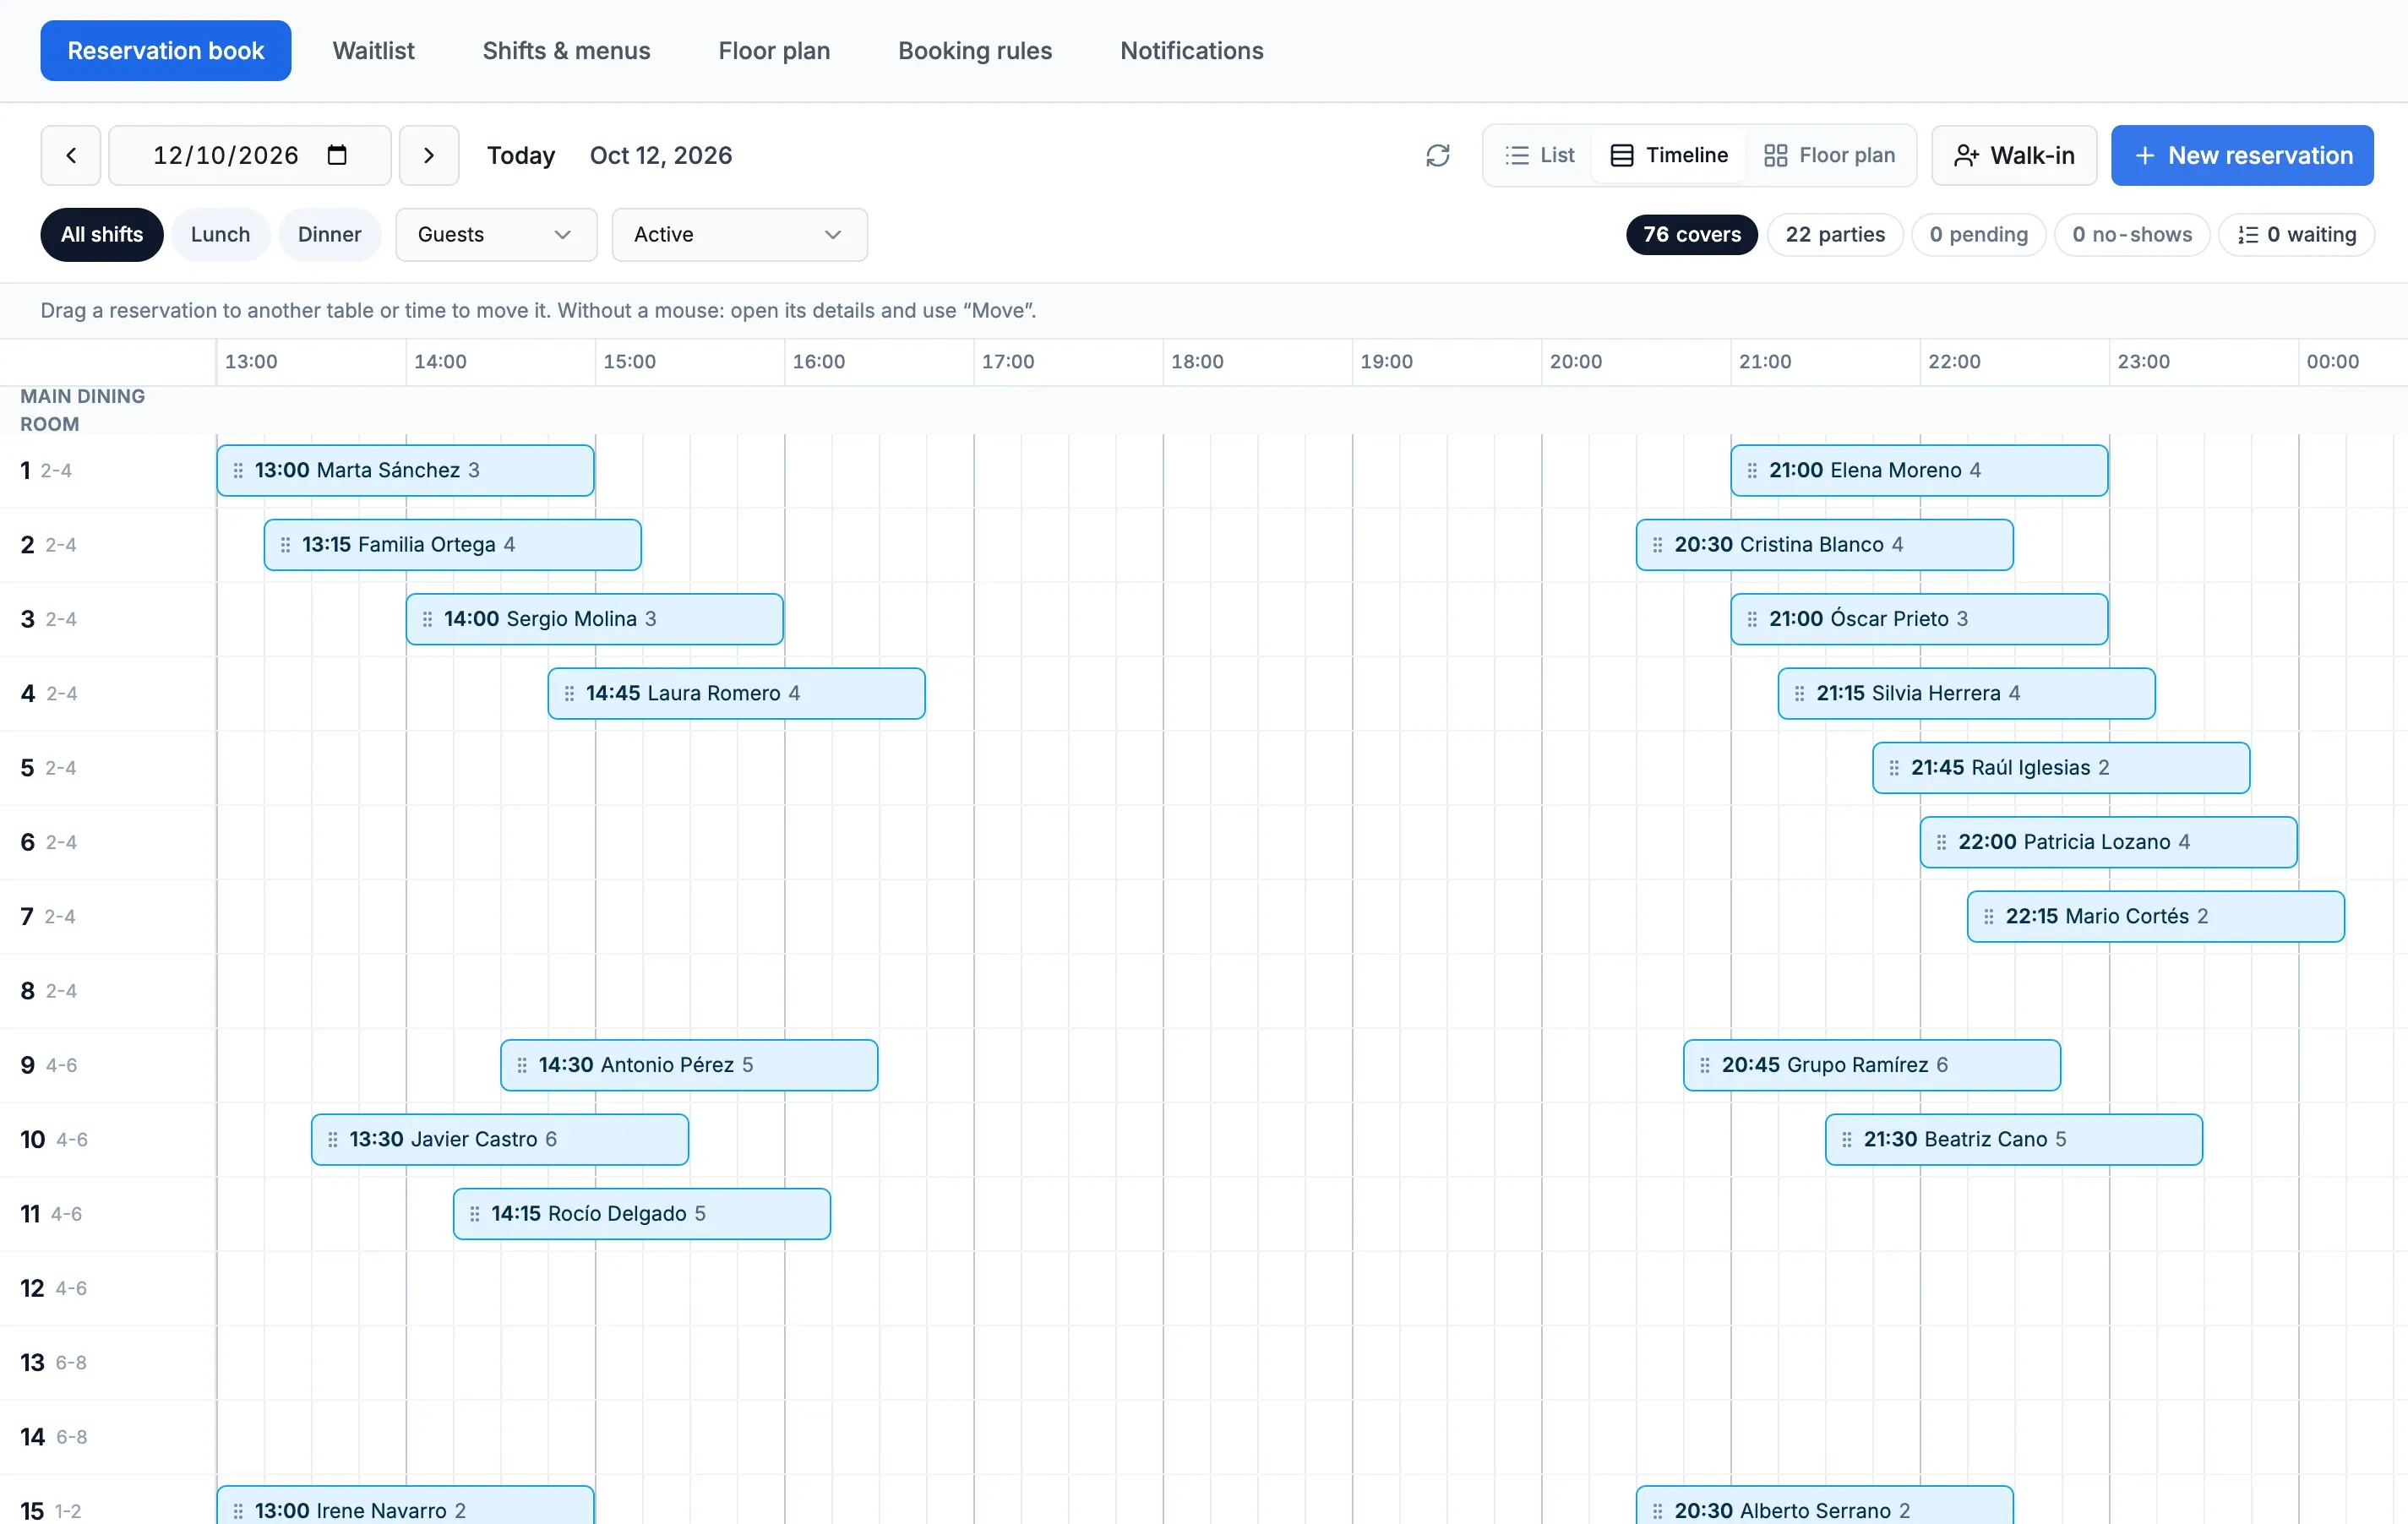The height and width of the screenshot is (1524, 2408).
Task: Open Óscar Prieto 21:00 reservation
Action: click(1919, 619)
